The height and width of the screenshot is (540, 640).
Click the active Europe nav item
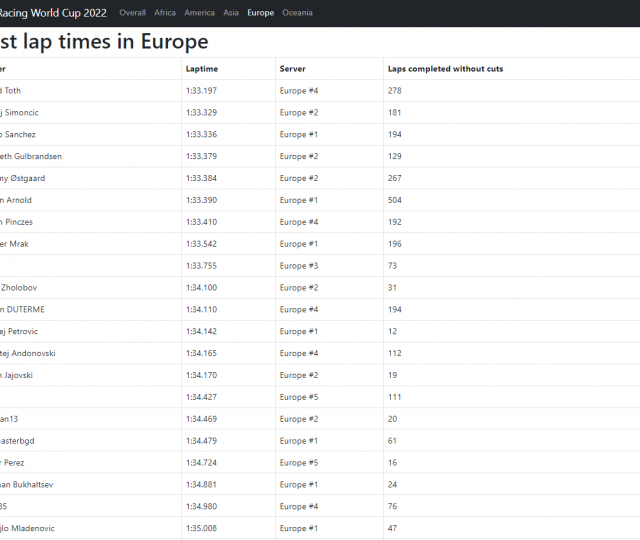pyautogui.click(x=260, y=13)
